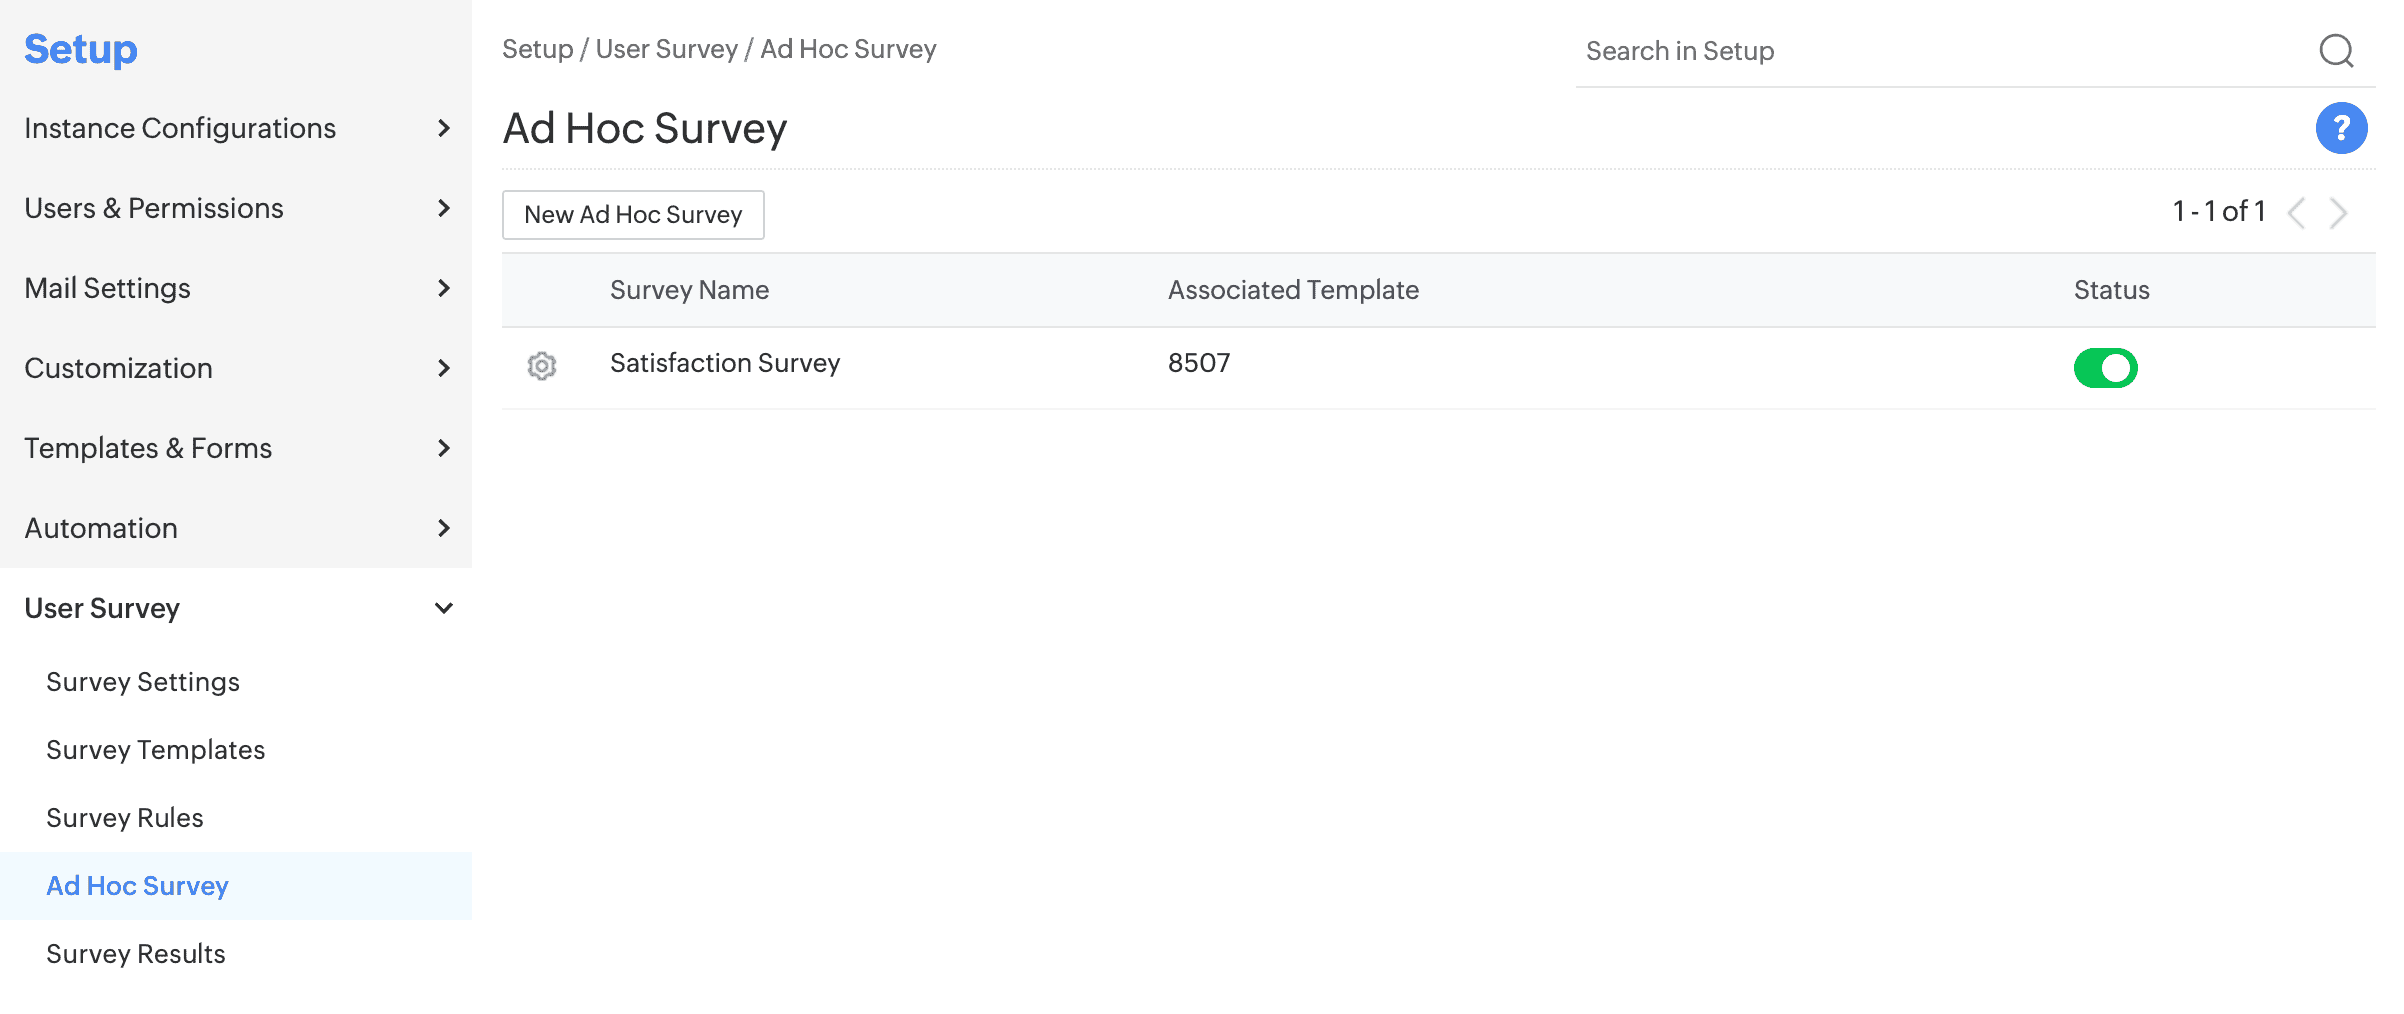Select Survey Rules menu item
This screenshot has height=1014, width=2404.
(125, 818)
